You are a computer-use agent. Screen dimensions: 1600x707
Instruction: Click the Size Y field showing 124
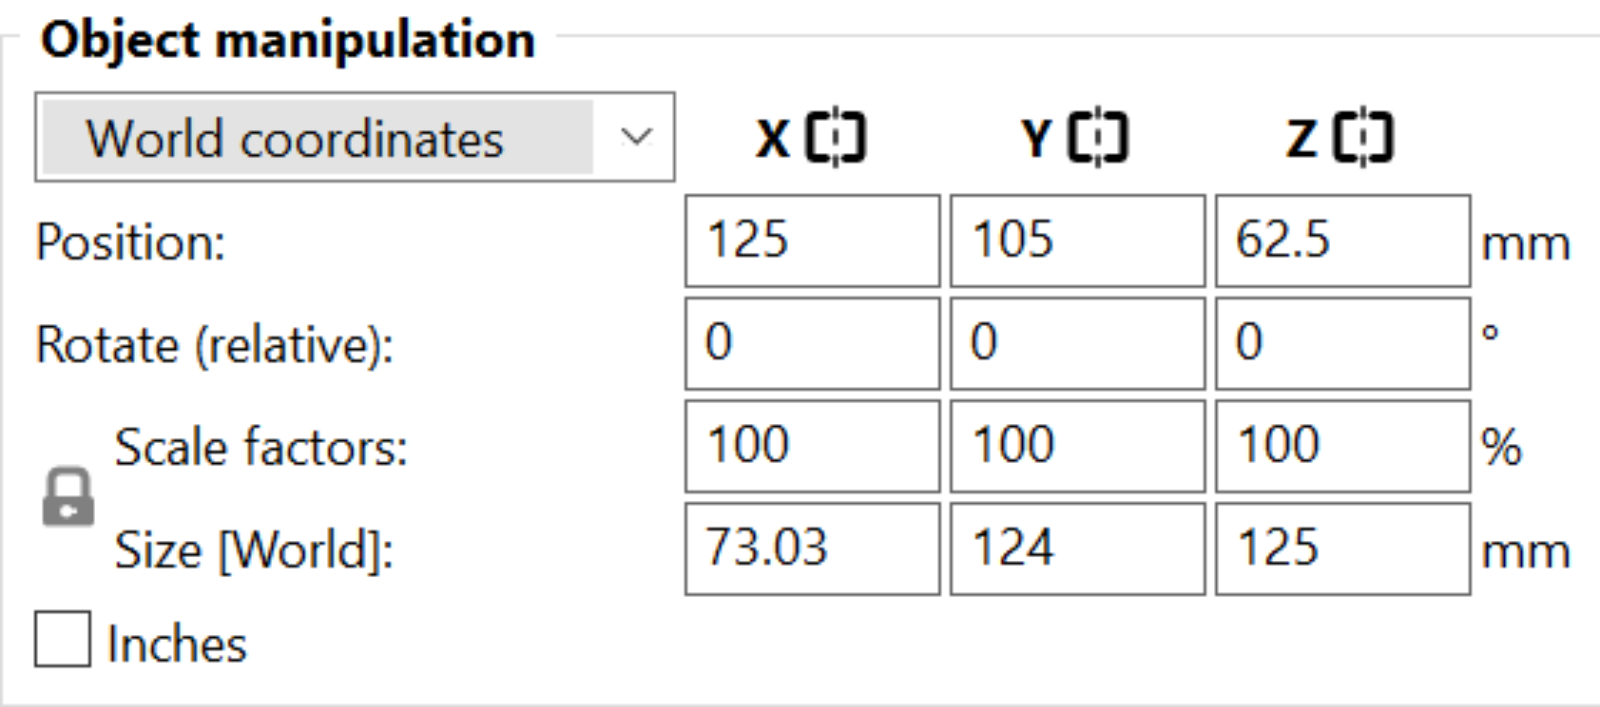pos(1077,549)
